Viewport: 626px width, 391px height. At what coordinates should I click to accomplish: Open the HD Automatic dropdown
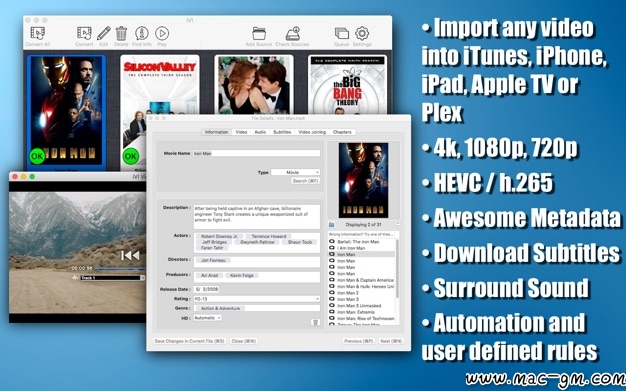click(208, 318)
